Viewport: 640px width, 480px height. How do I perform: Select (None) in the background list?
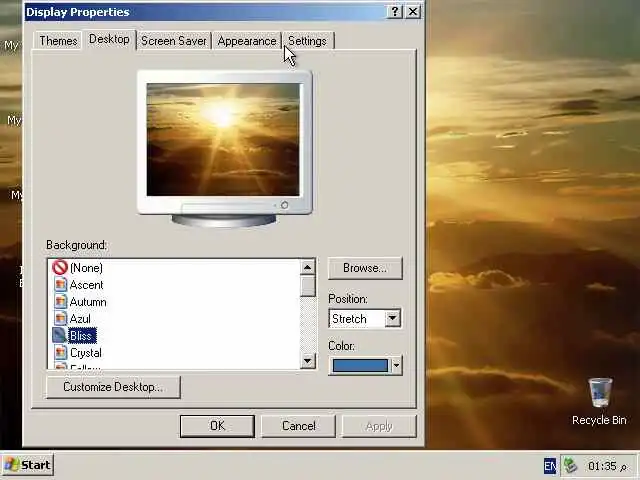click(x=86, y=268)
